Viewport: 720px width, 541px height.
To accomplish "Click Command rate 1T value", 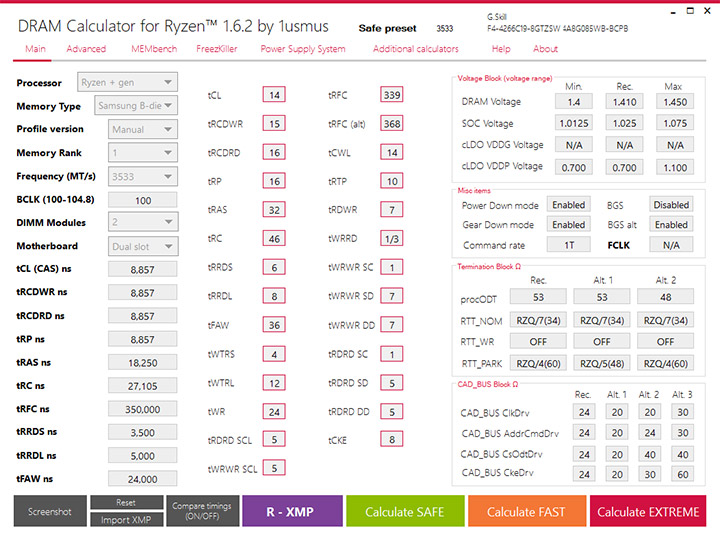I will point(568,245).
